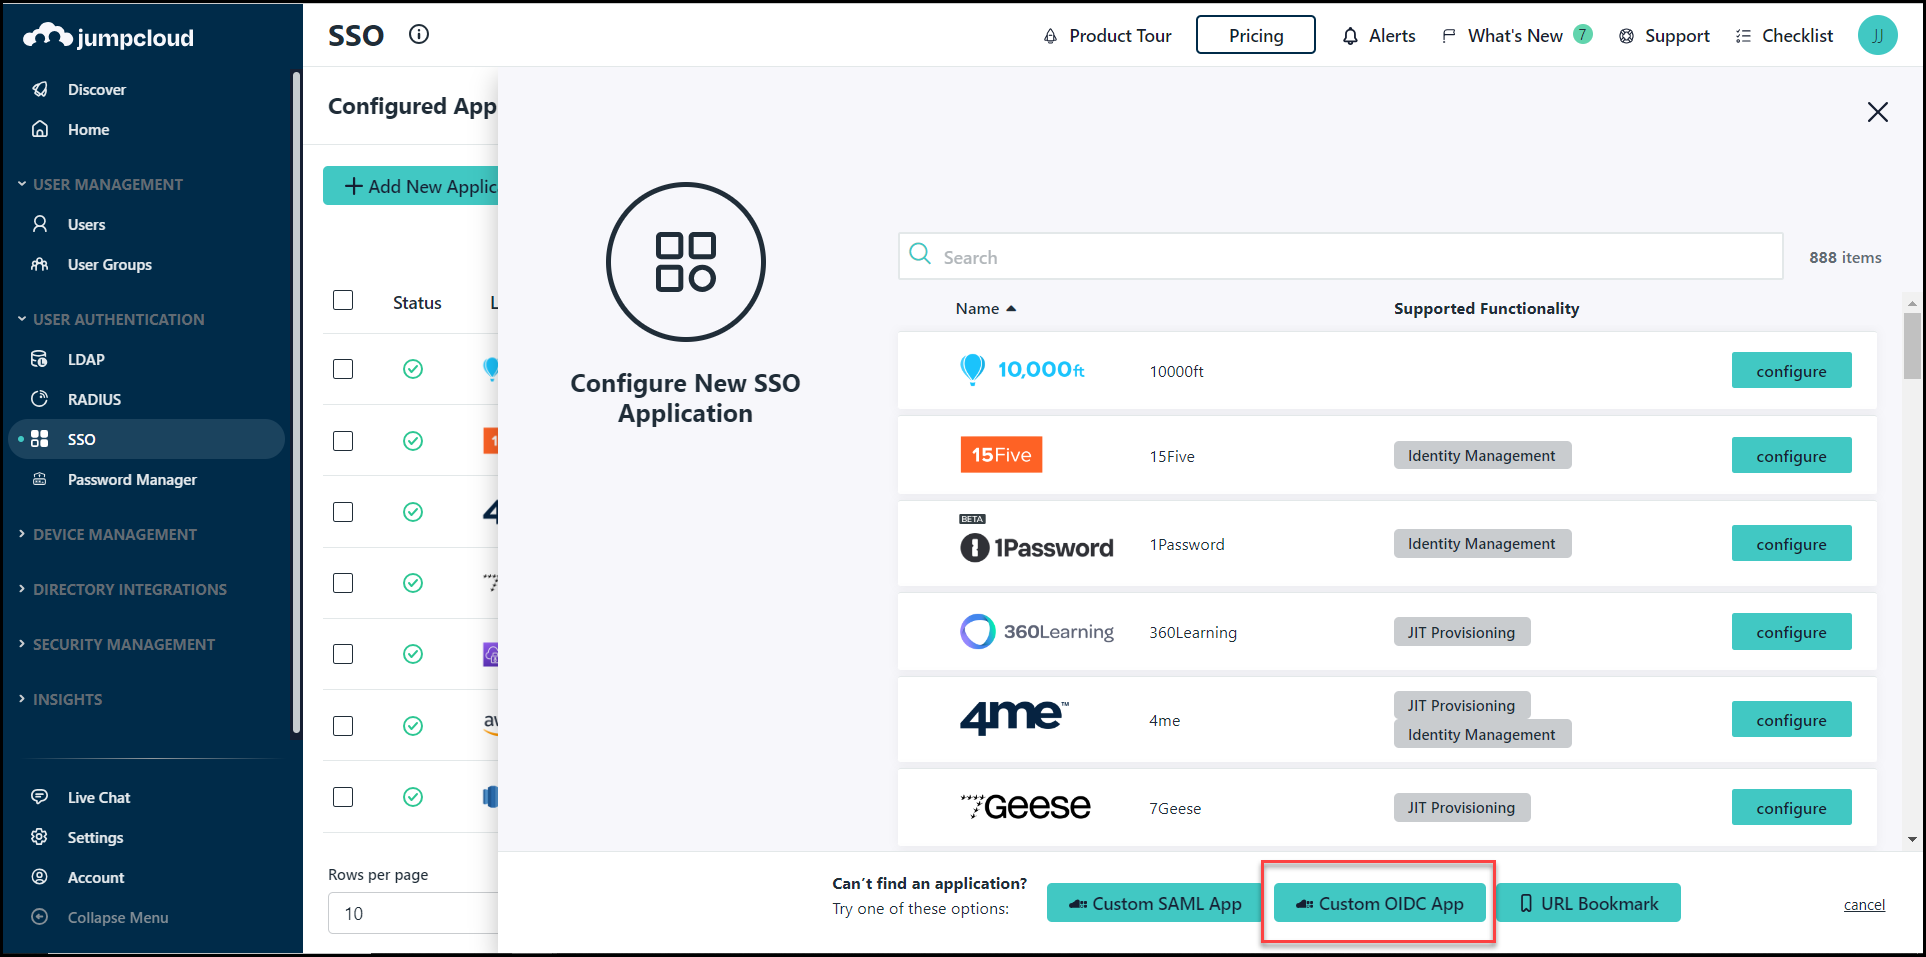Expand SECURITY MANAGEMENT in the sidebar
Viewport: 1926px width, 957px height.
(x=123, y=644)
